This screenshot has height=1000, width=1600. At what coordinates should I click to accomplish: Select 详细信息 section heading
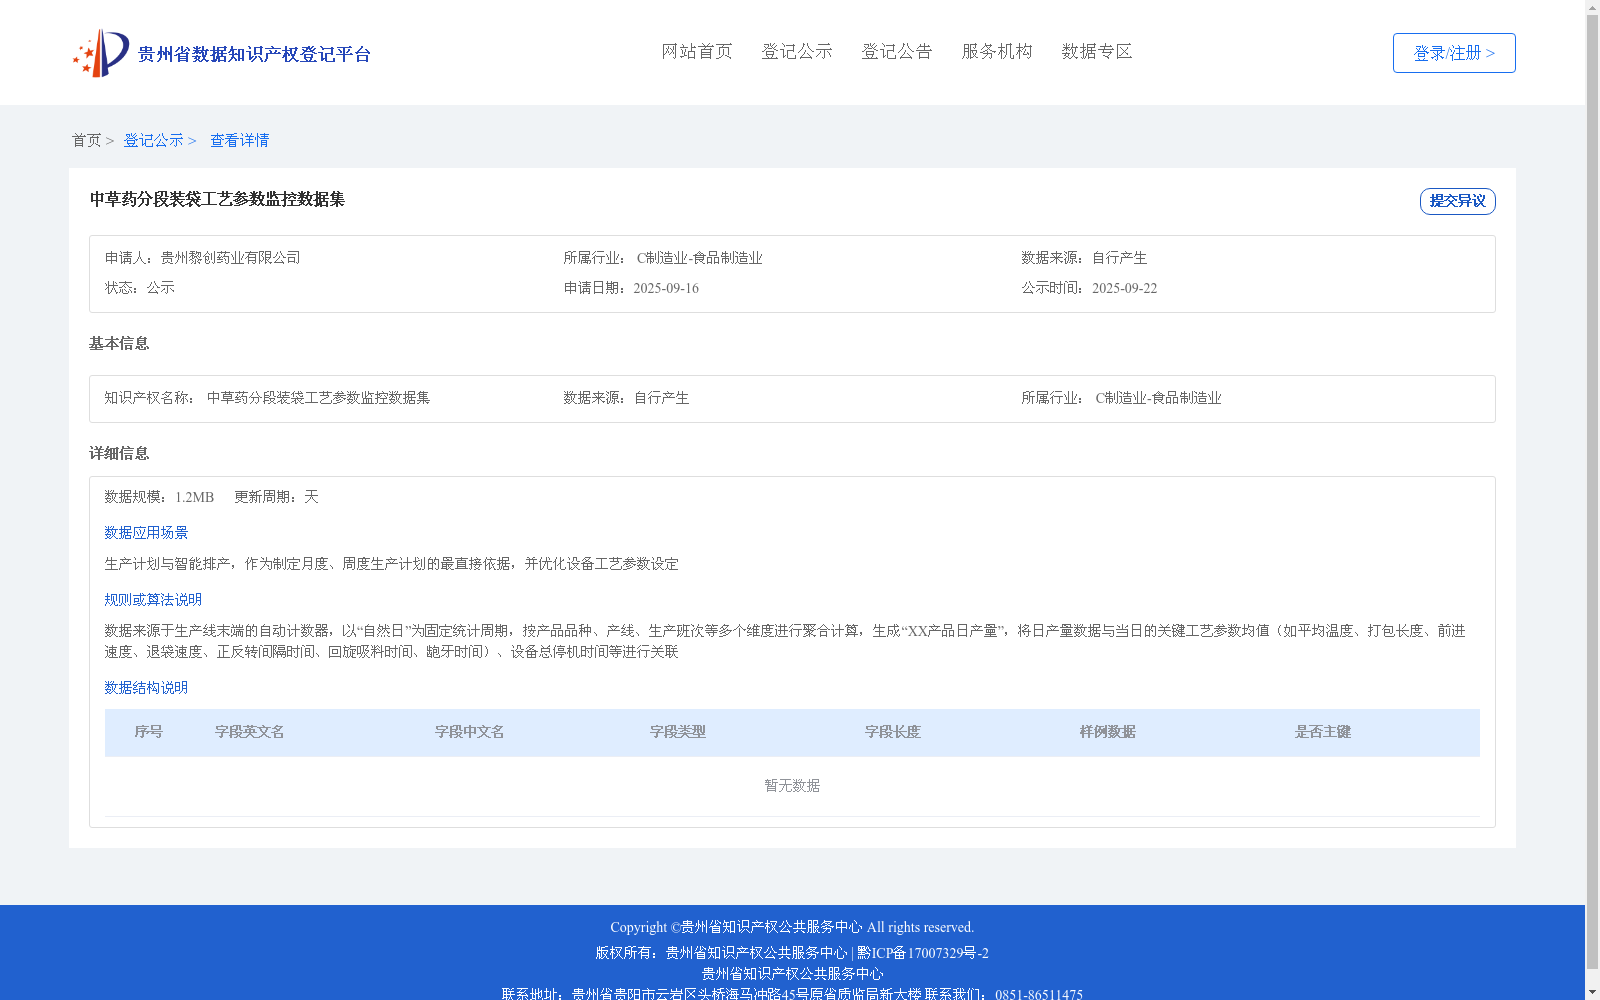tap(119, 454)
